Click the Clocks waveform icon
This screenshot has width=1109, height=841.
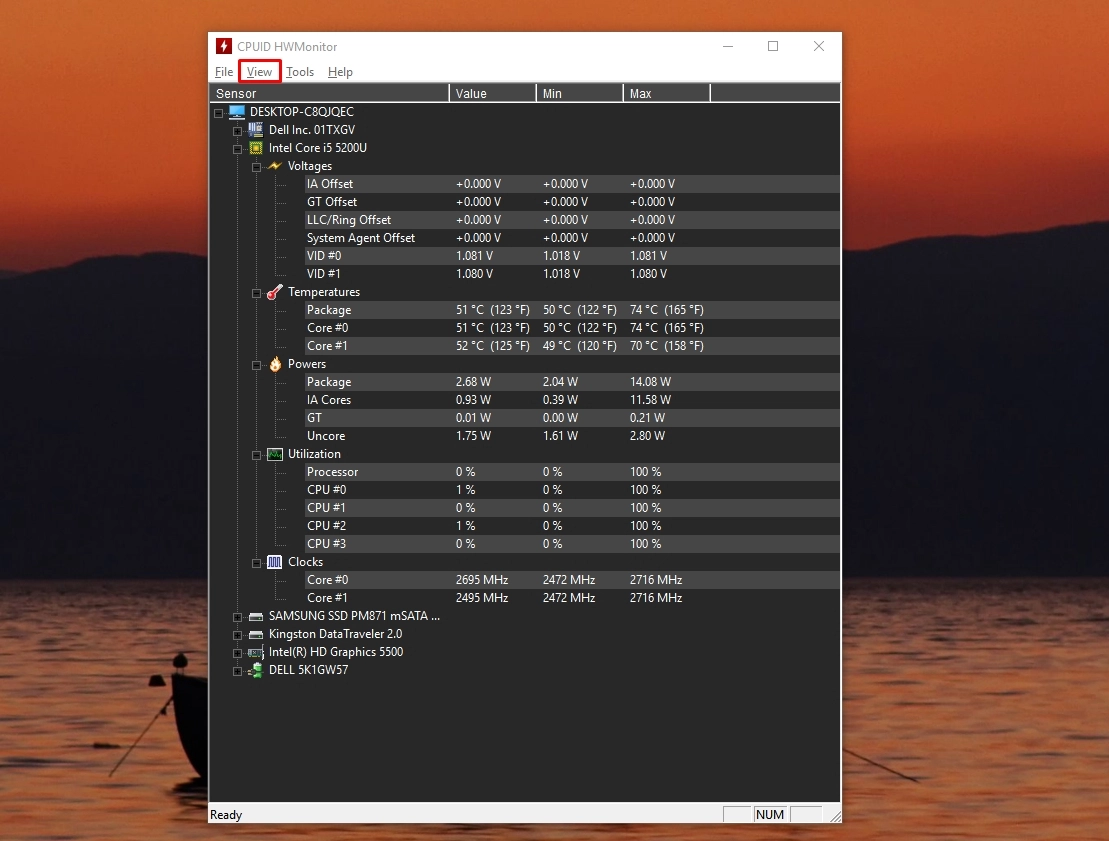tap(274, 562)
